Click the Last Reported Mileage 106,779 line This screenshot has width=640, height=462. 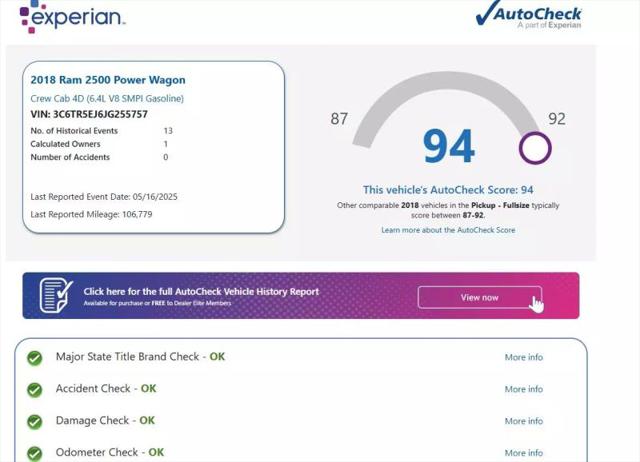click(91, 214)
